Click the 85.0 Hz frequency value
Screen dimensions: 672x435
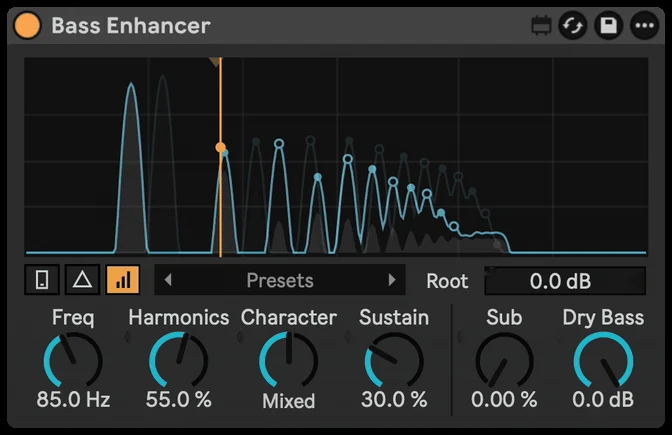pyautogui.click(x=73, y=399)
